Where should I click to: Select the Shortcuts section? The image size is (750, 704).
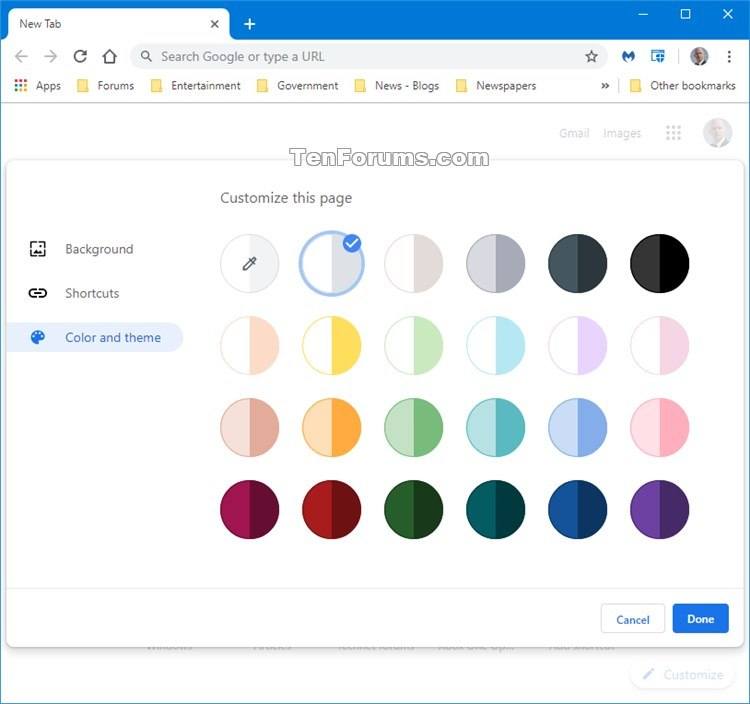coord(94,293)
